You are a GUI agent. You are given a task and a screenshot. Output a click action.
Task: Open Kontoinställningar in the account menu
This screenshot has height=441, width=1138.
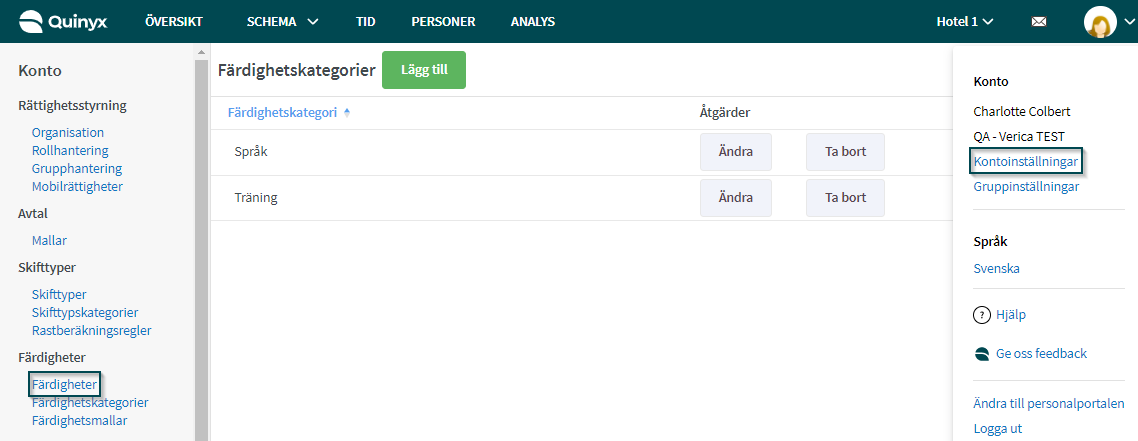point(1026,161)
